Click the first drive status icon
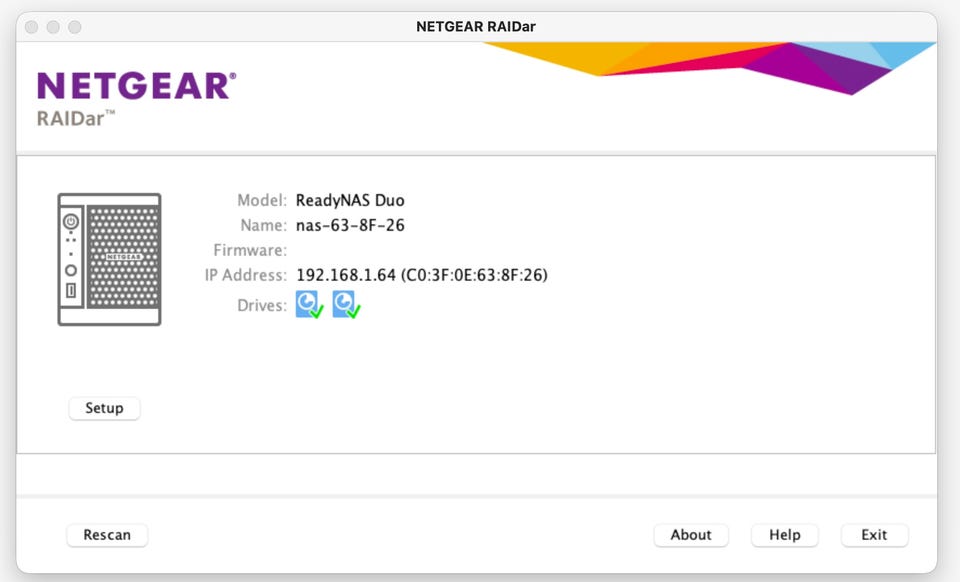This screenshot has width=960, height=582. 309,304
